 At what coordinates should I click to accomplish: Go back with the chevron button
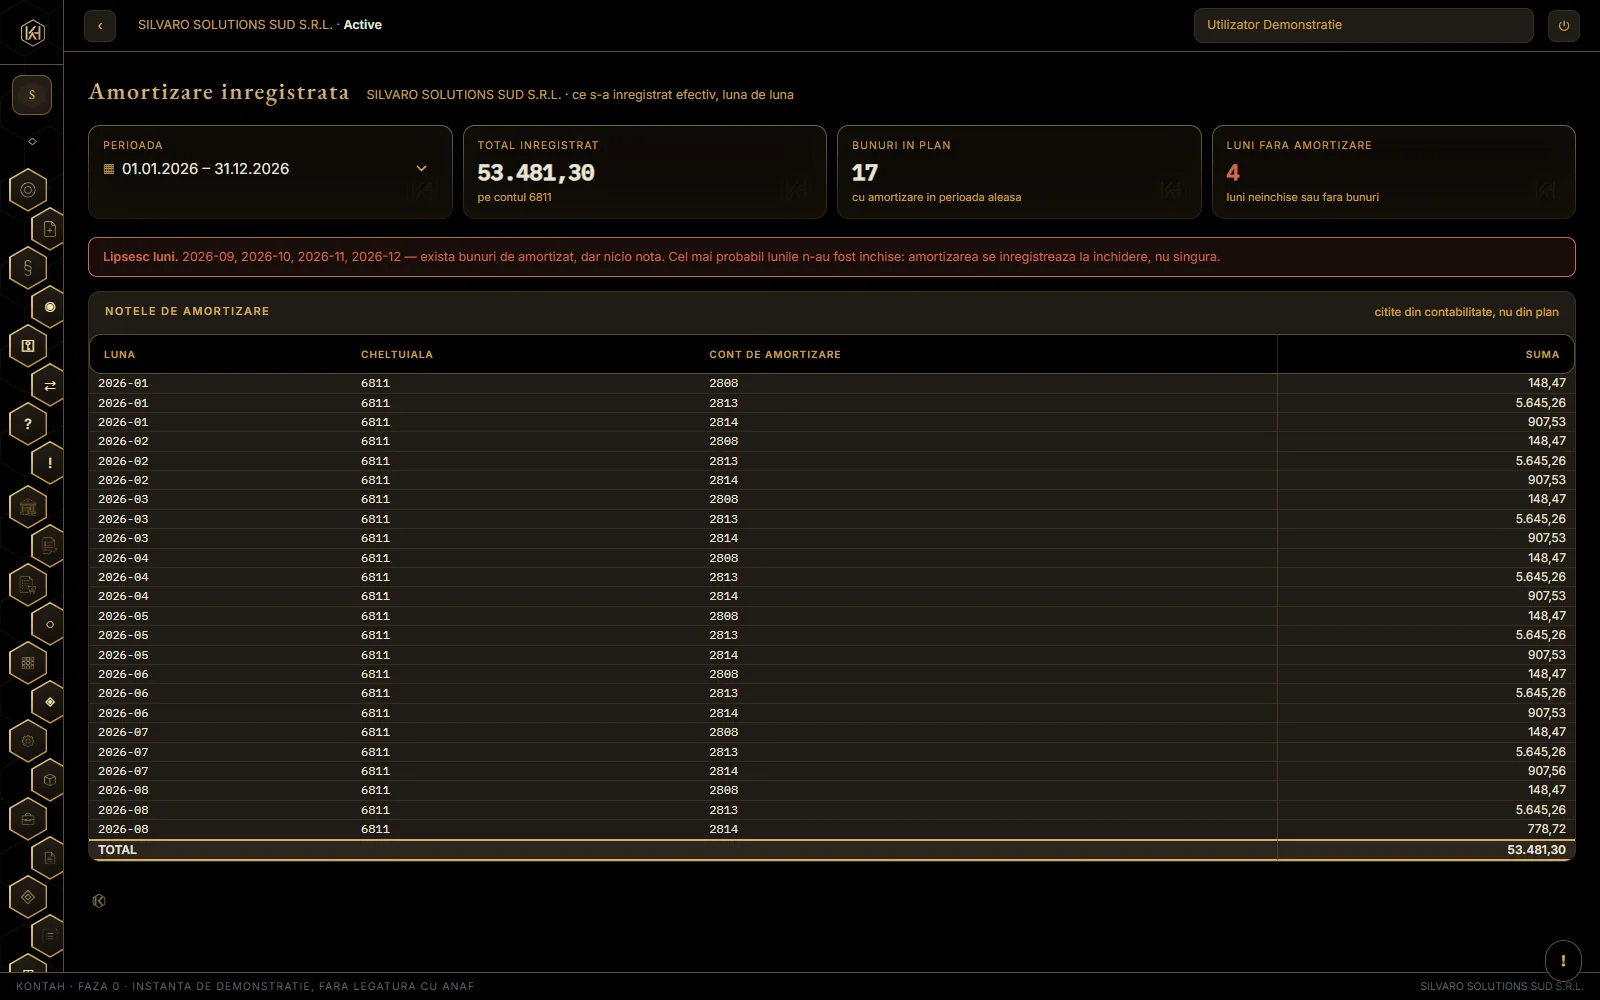click(100, 26)
